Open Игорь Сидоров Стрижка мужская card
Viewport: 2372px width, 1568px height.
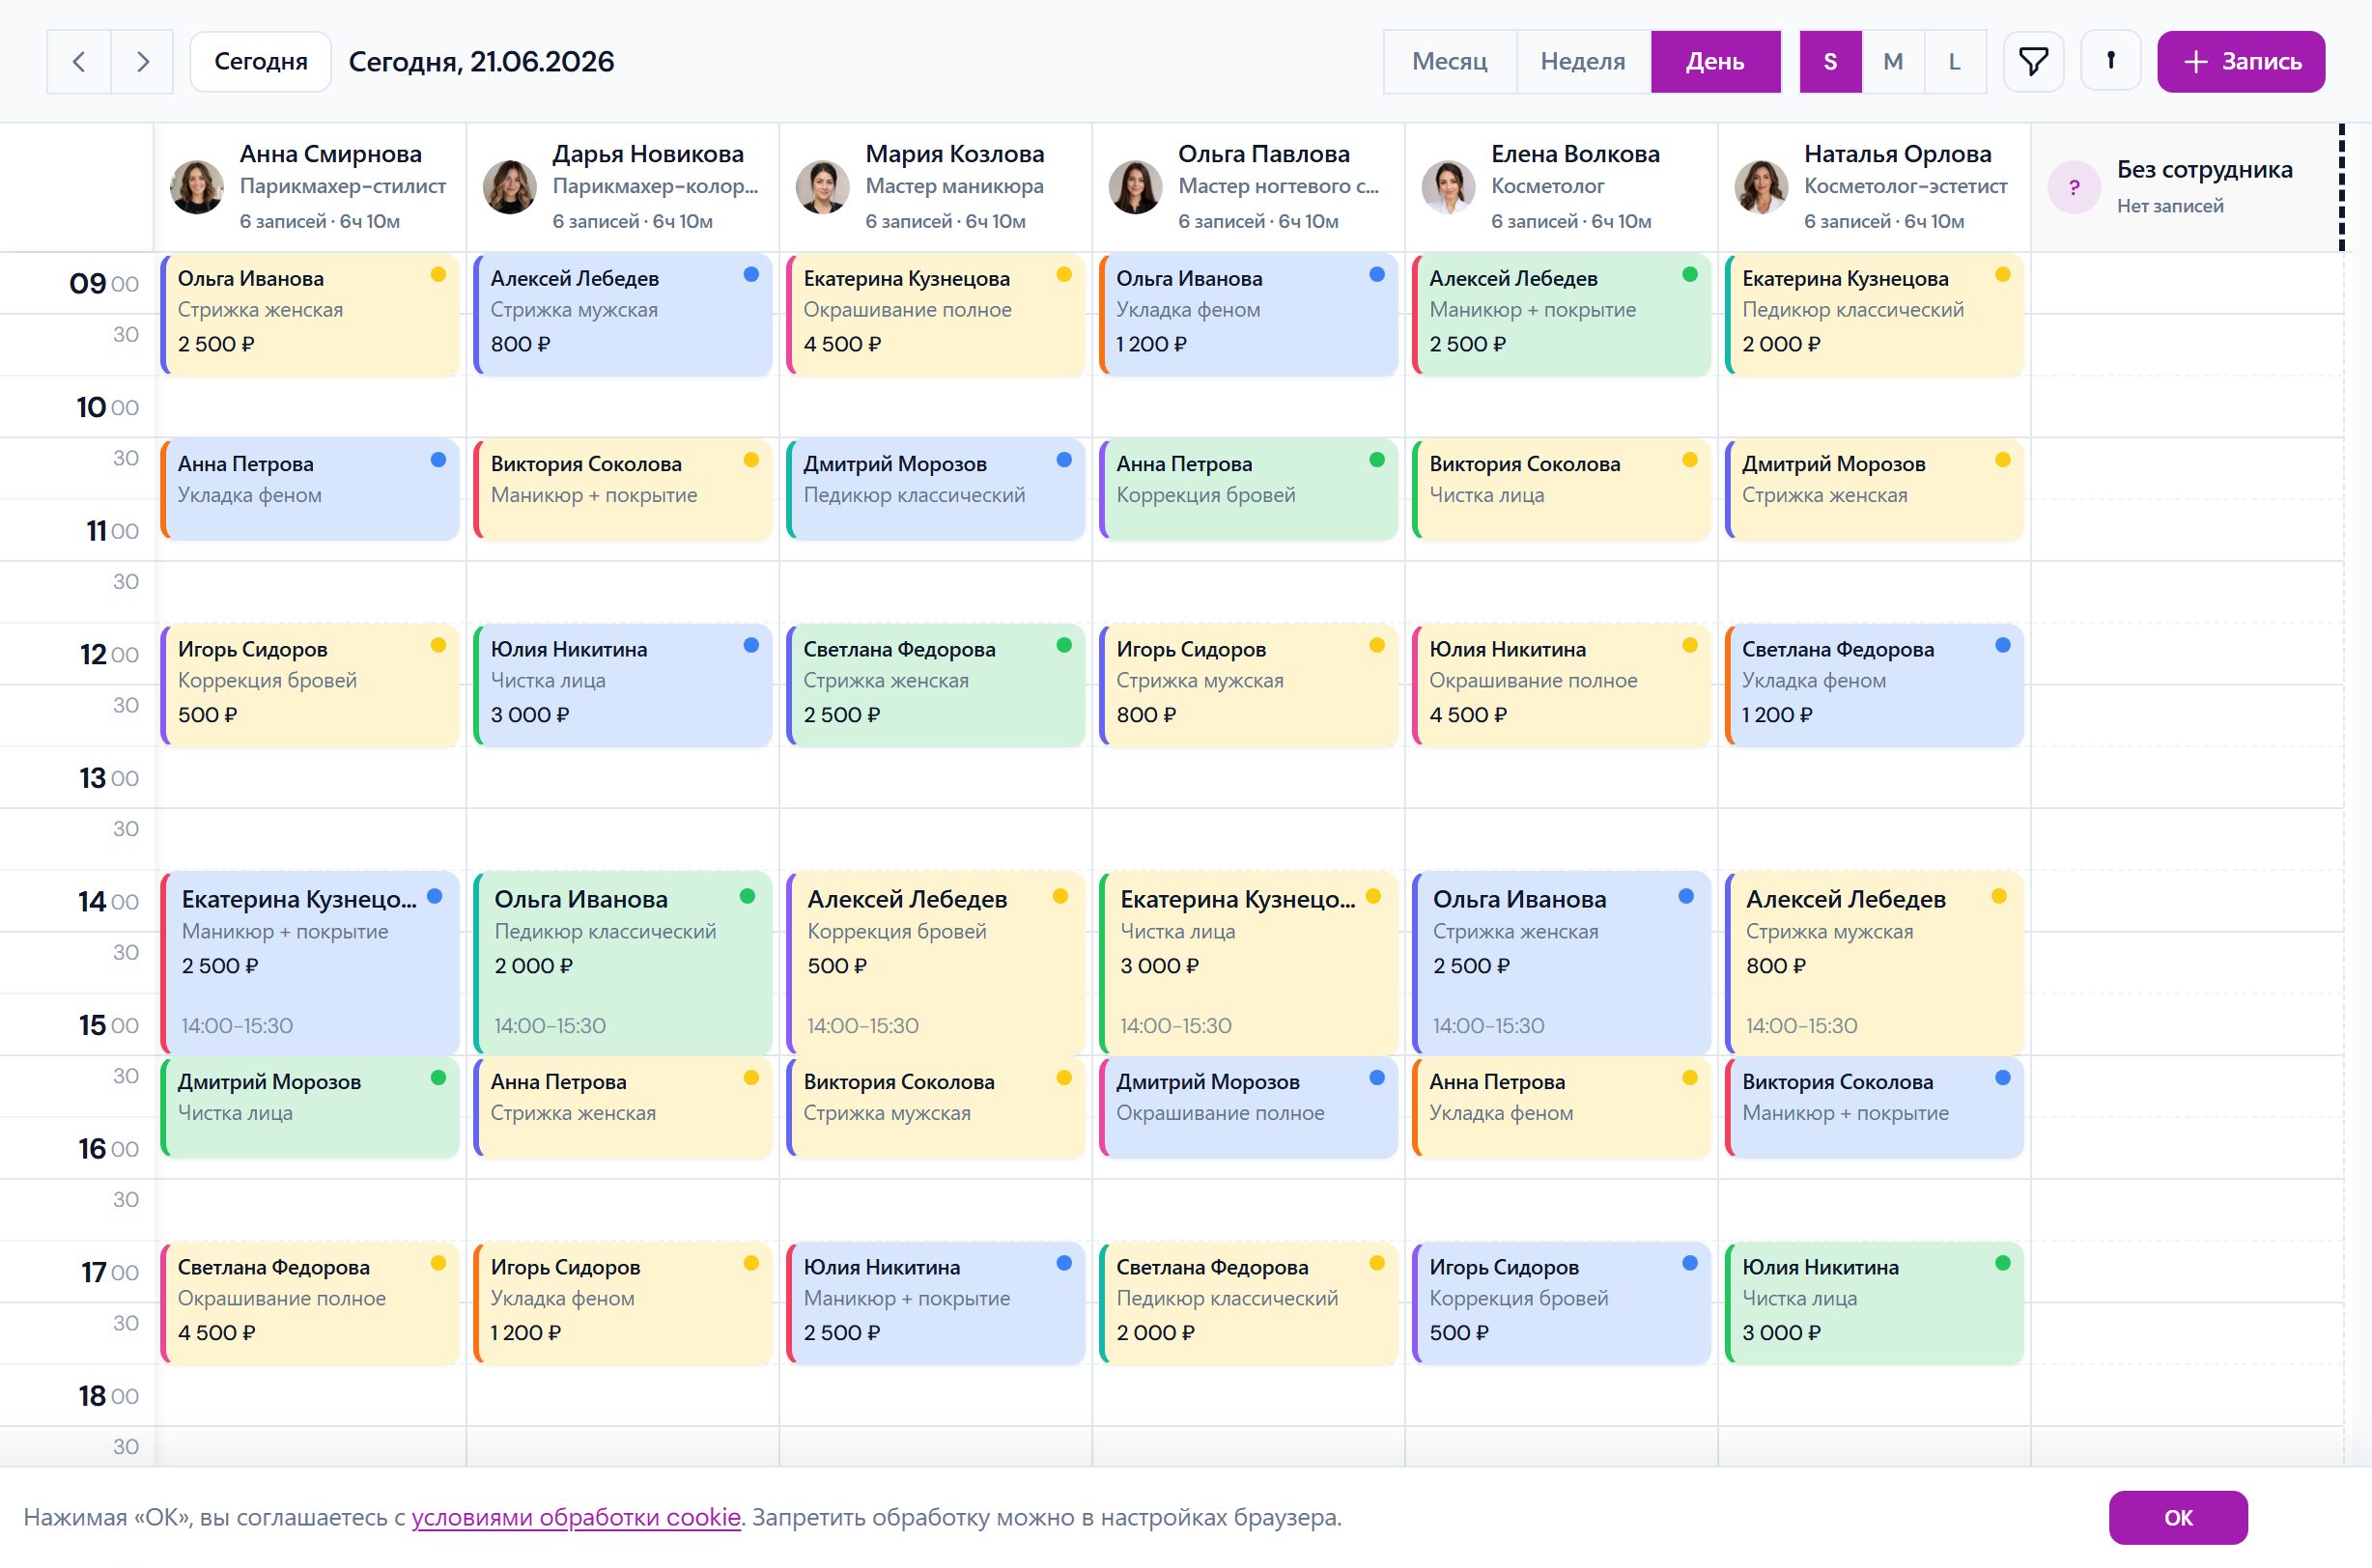[x=1249, y=686]
